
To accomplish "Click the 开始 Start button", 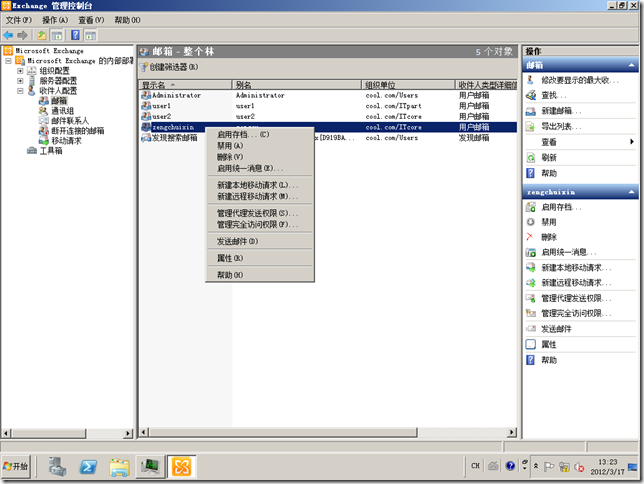I will pos(17,467).
